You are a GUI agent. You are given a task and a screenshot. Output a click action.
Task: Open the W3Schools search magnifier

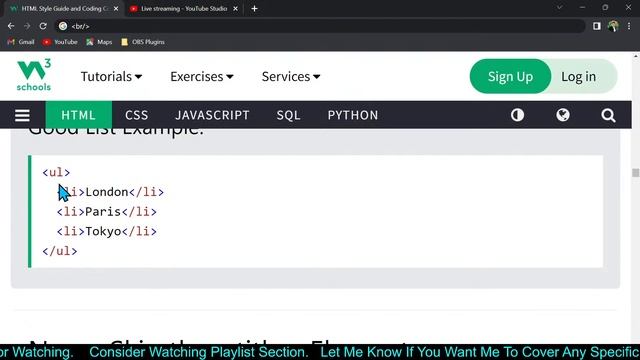pos(608,116)
